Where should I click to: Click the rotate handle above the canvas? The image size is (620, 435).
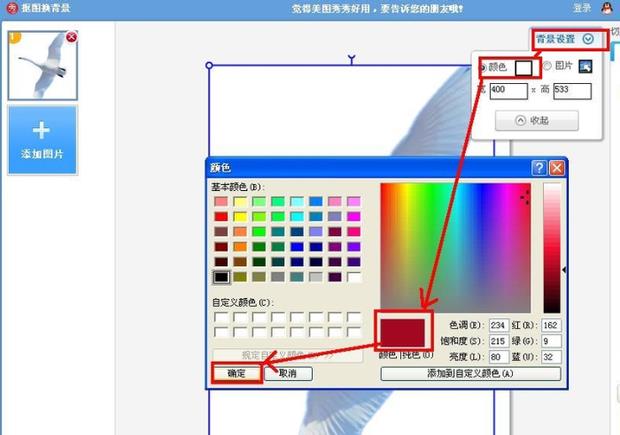351,60
